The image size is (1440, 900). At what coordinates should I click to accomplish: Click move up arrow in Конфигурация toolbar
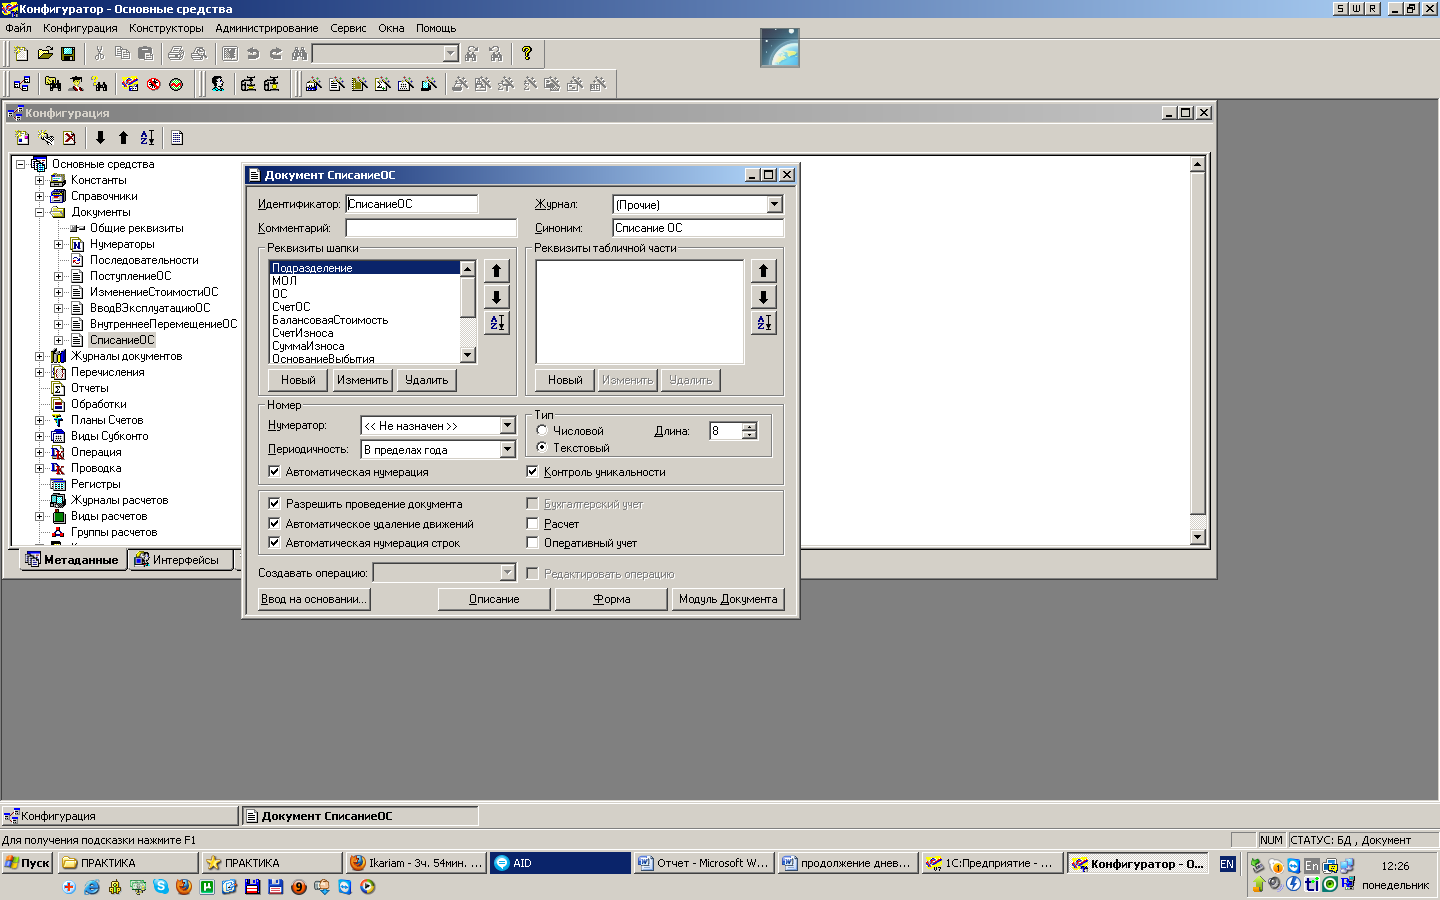(123, 138)
